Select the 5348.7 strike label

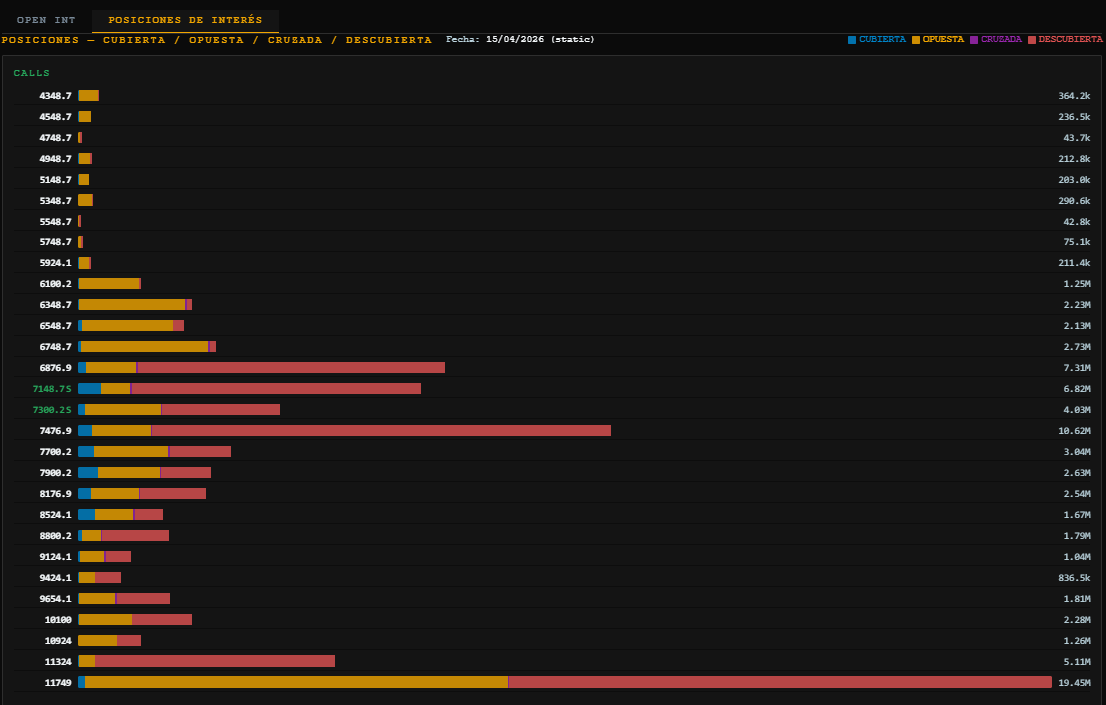55,201
